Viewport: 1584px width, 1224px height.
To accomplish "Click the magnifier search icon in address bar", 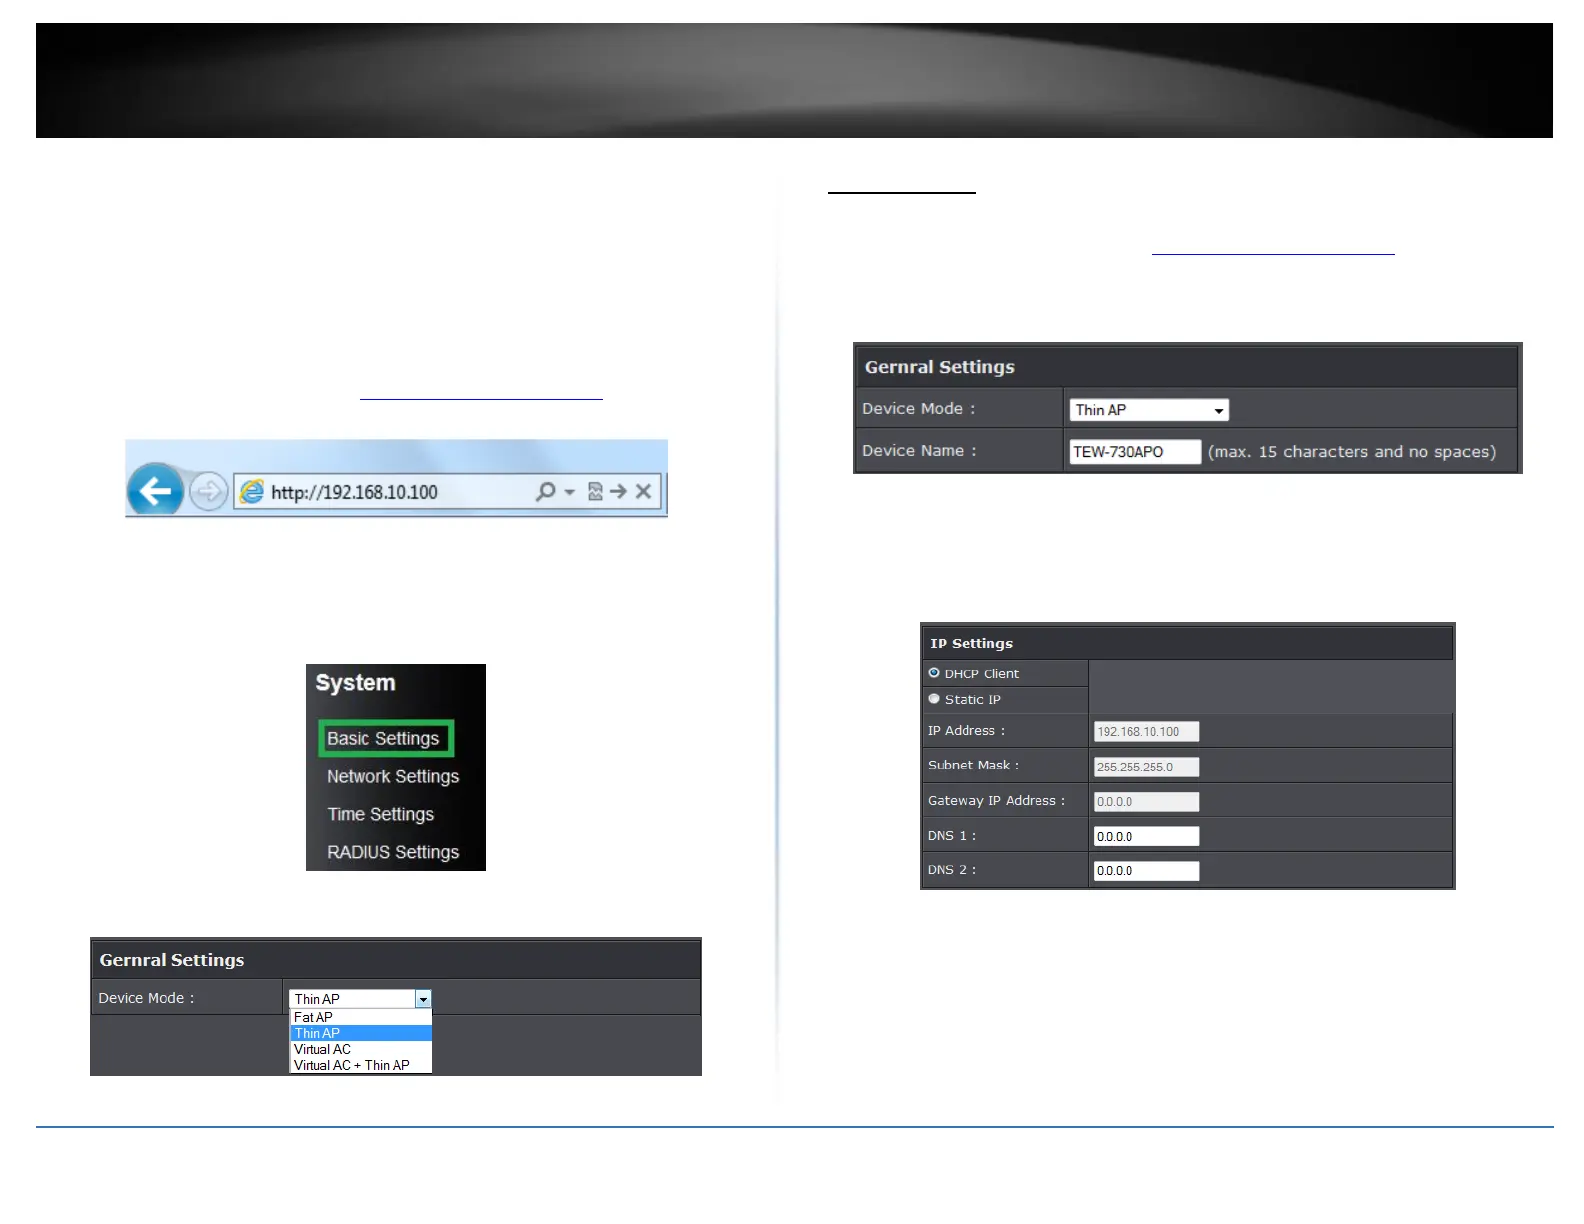I will (x=546, y=491).
